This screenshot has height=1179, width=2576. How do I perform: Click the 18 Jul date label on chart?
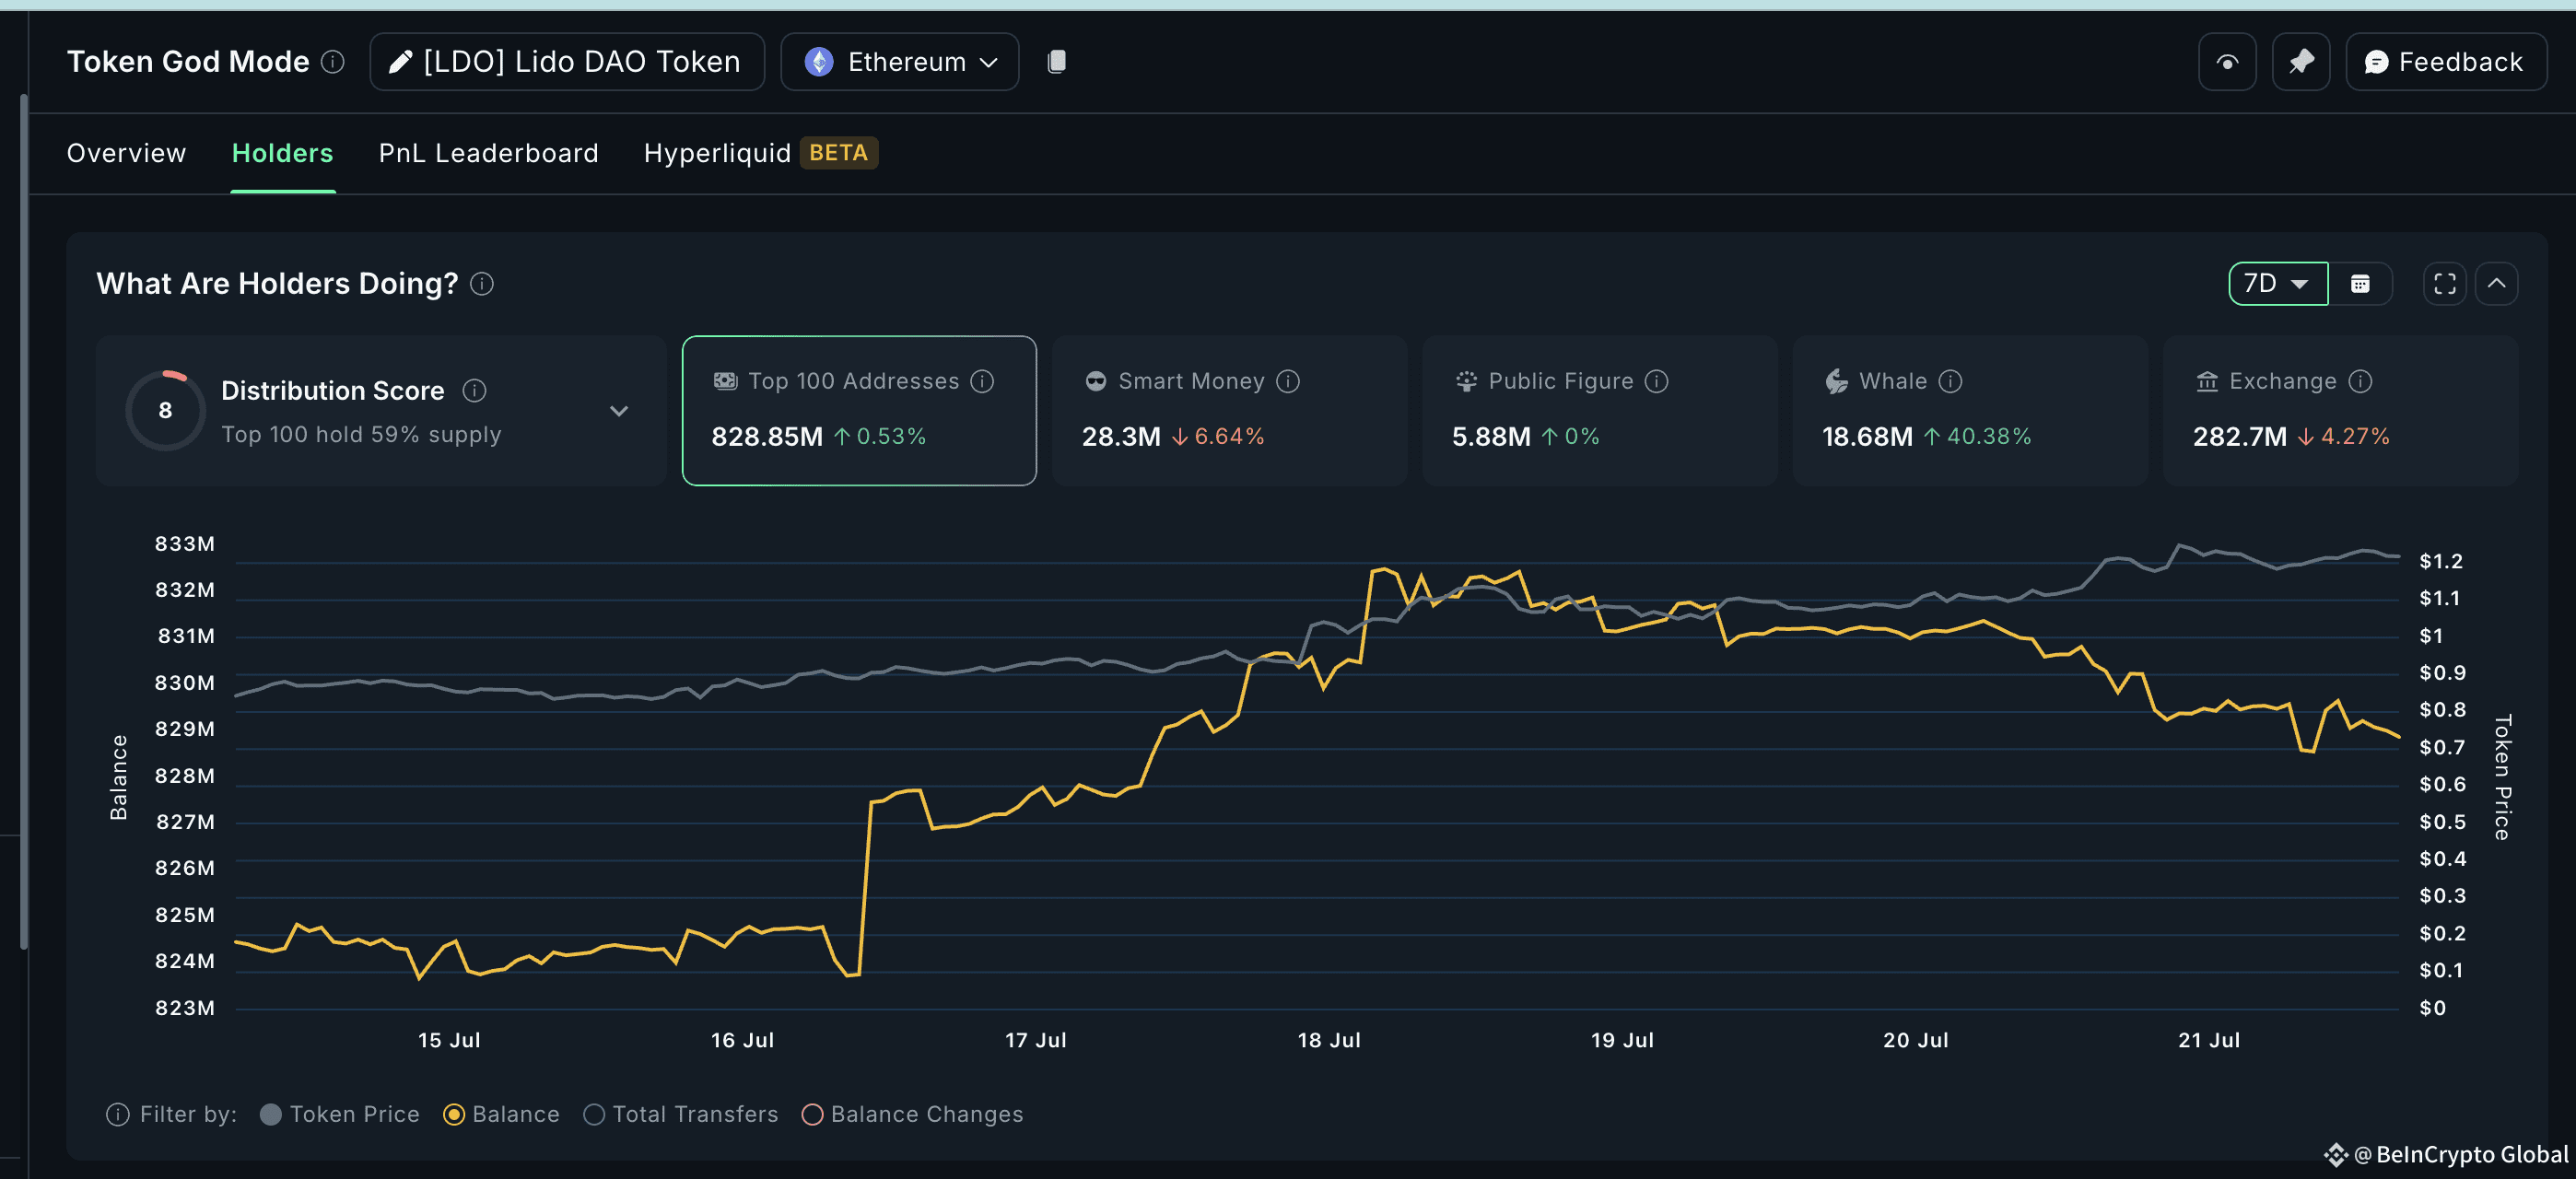point(1329,1040)
